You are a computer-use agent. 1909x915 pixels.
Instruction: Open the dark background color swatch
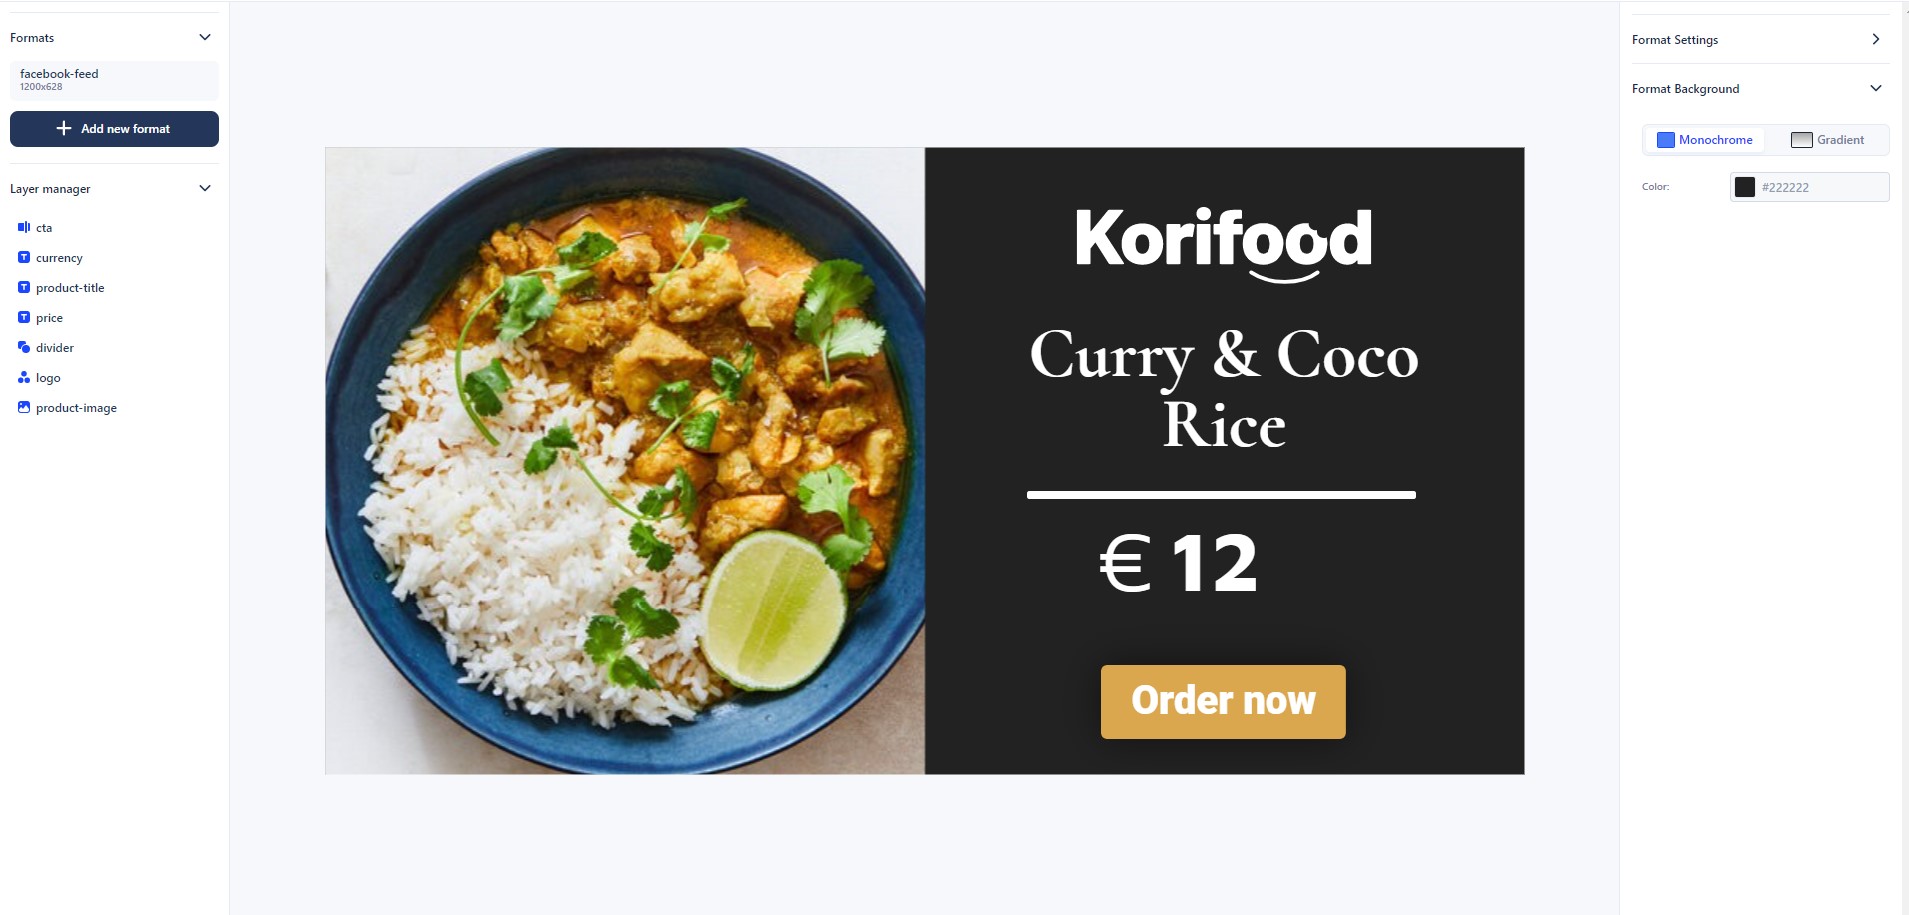coord(1745,187)
